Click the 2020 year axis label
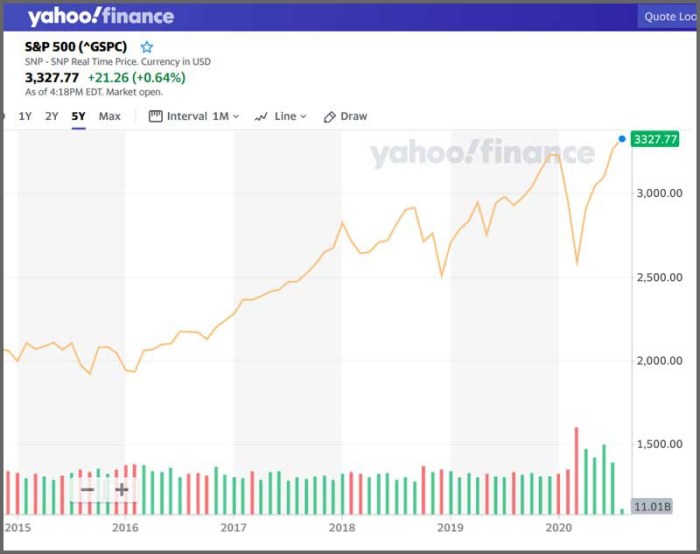The height and width of the screenshot is (554, 700). point(557,527)
